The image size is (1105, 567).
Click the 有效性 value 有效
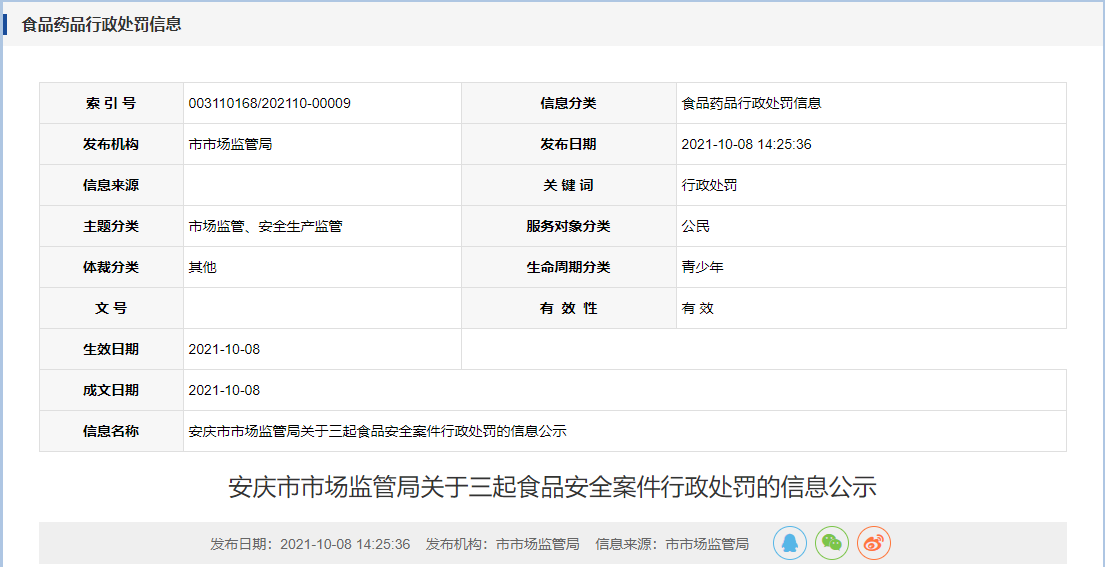tap(698, 308)
